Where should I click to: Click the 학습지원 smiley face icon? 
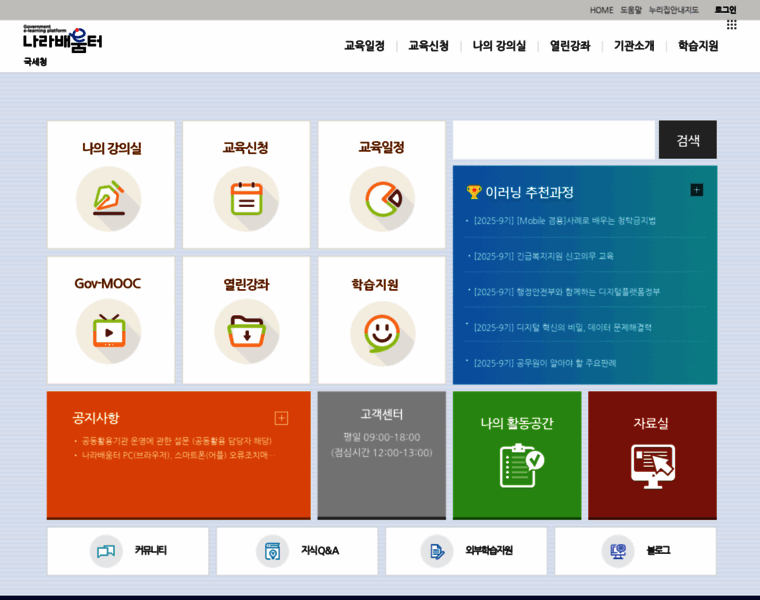(382, 333)
